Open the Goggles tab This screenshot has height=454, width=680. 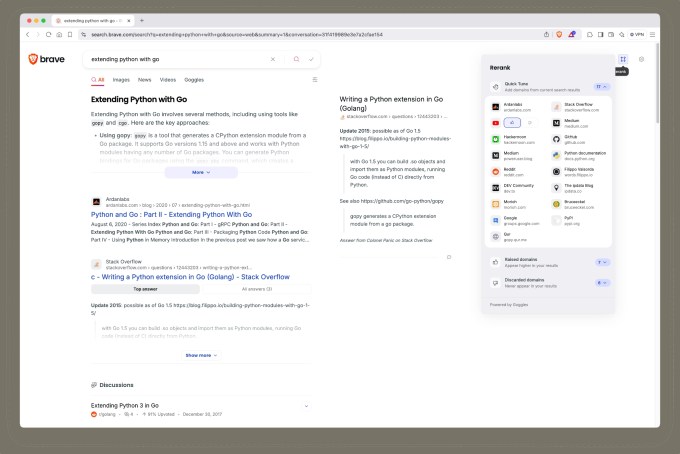click(x=196, y=79)
